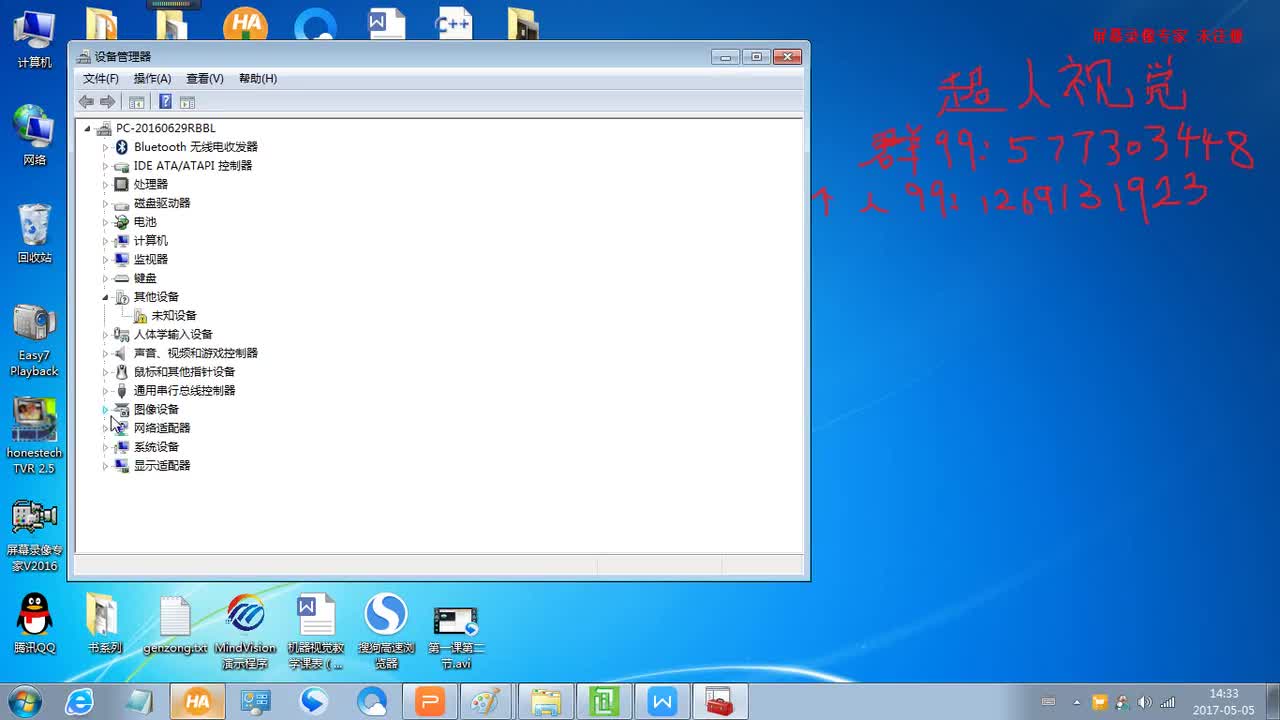Expand the 通用串行总线控制器 category
The width and height of the screenshot is (1280, 720).
(x=105, y=391)
